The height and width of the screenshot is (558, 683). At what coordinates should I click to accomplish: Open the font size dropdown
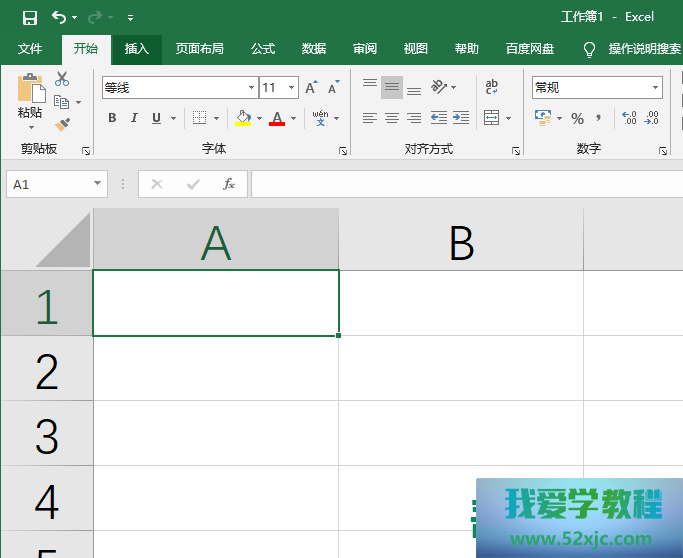tap(291, 88)
